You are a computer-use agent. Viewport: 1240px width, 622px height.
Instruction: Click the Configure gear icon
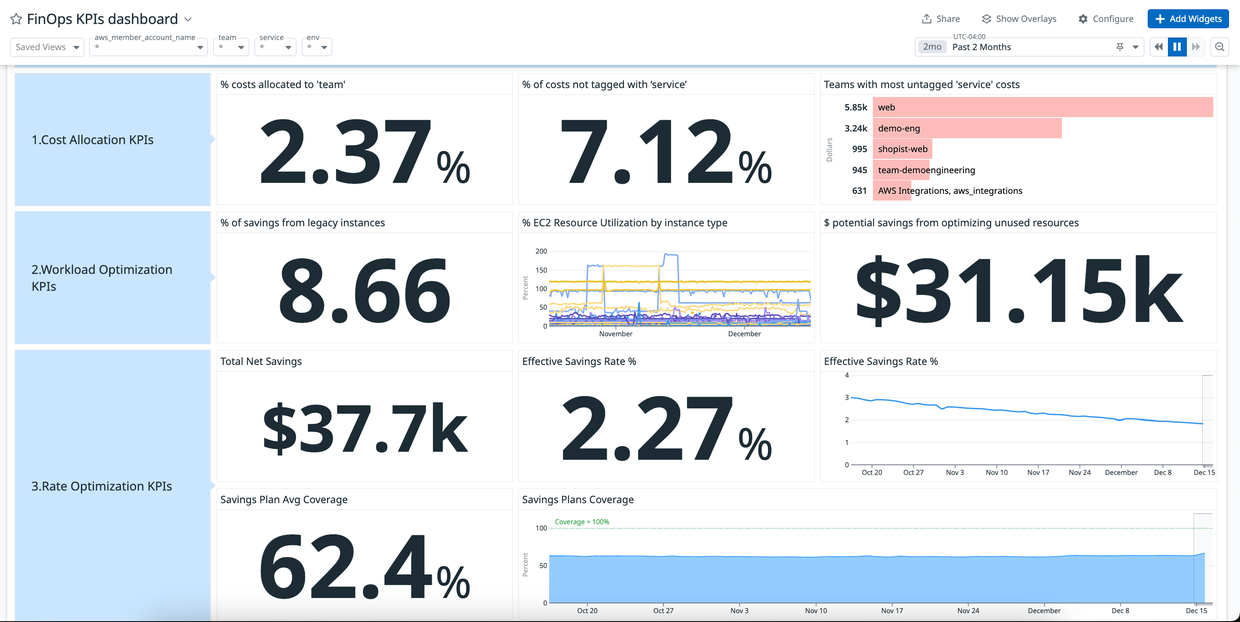tap(1083, 19)
